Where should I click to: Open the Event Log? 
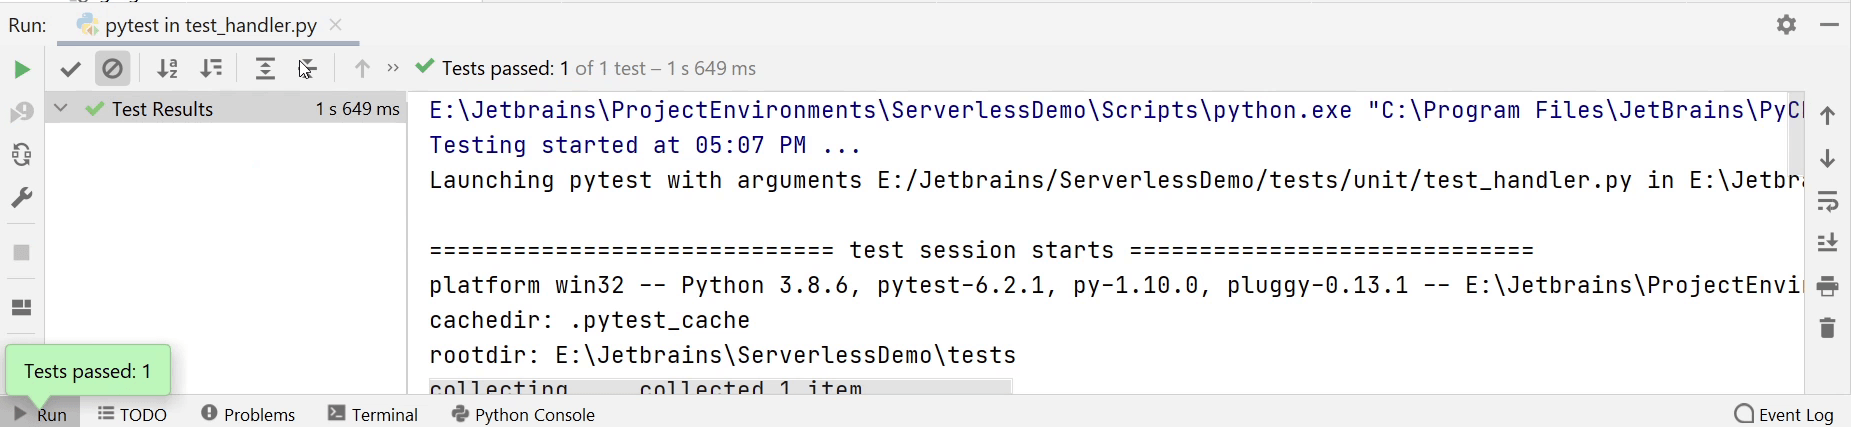pos(1784,414)
